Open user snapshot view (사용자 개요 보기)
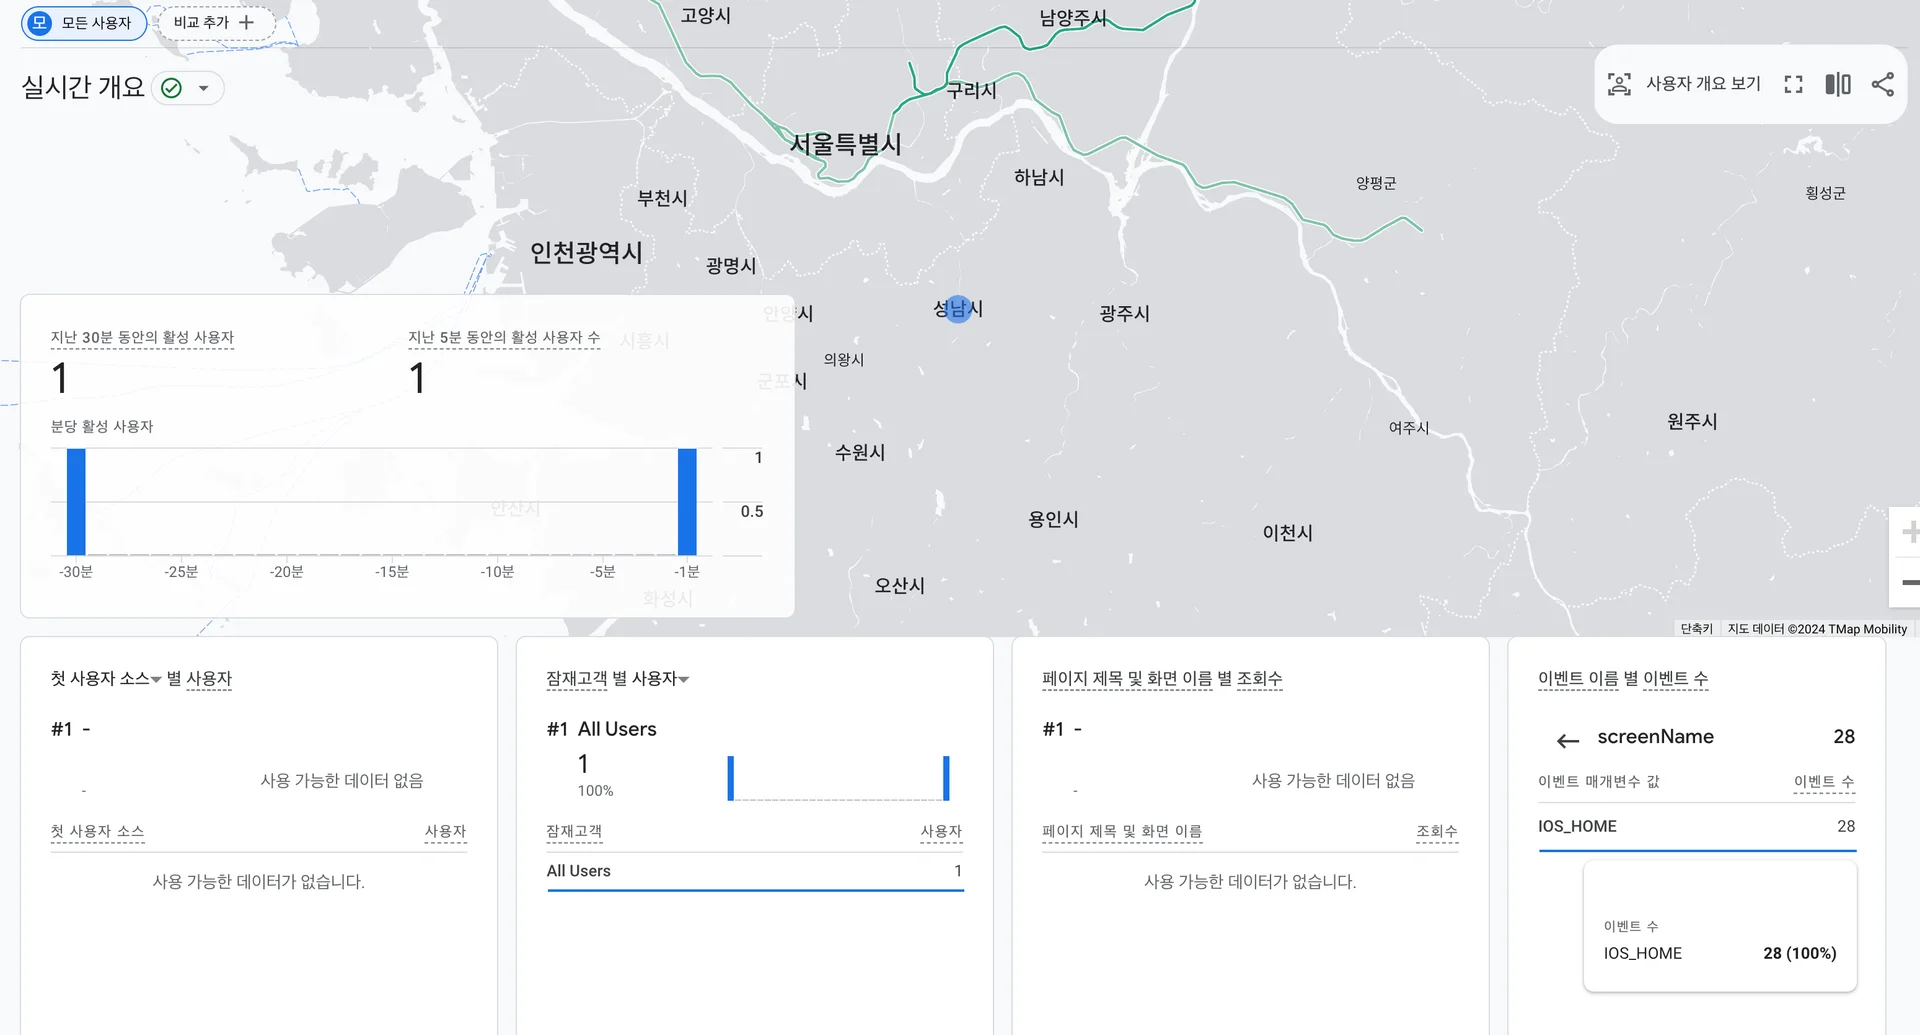Screen dimensions: 1920x1035 click(x=1684, y=85)
